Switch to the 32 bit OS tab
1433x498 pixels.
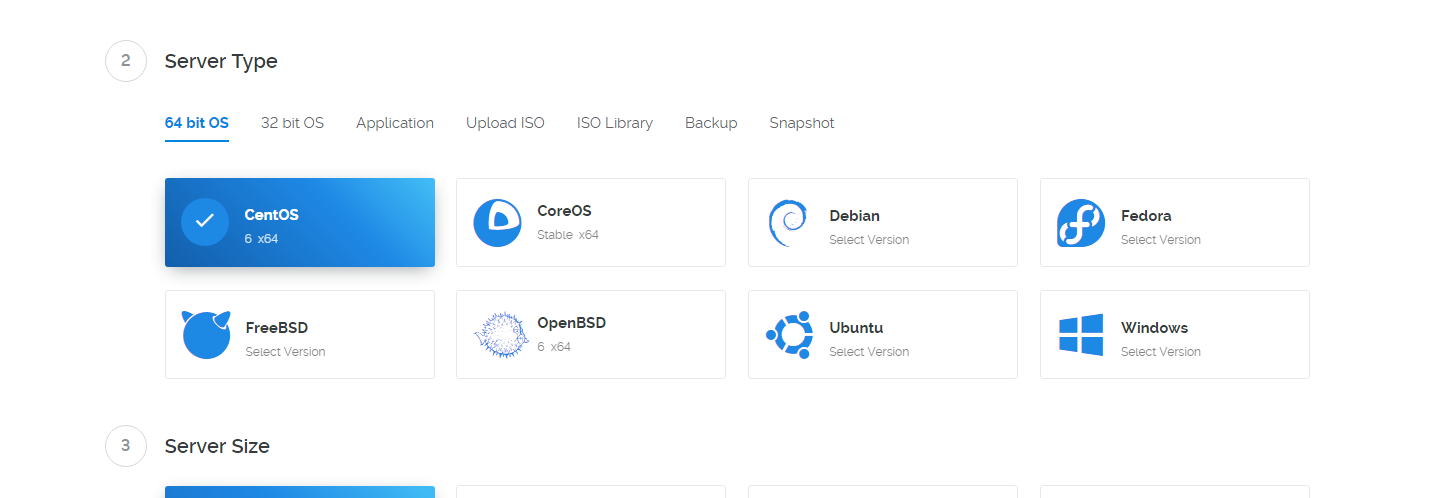coord(292,123)
